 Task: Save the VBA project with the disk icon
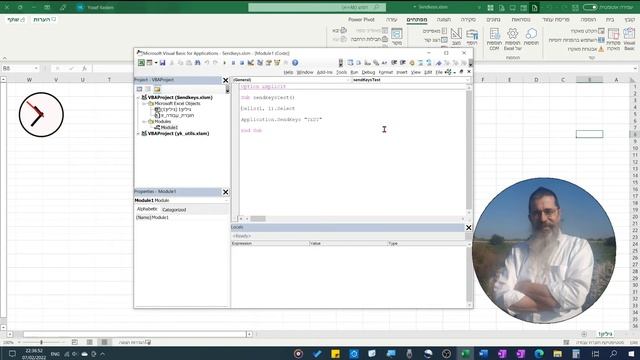coord(162,63)
